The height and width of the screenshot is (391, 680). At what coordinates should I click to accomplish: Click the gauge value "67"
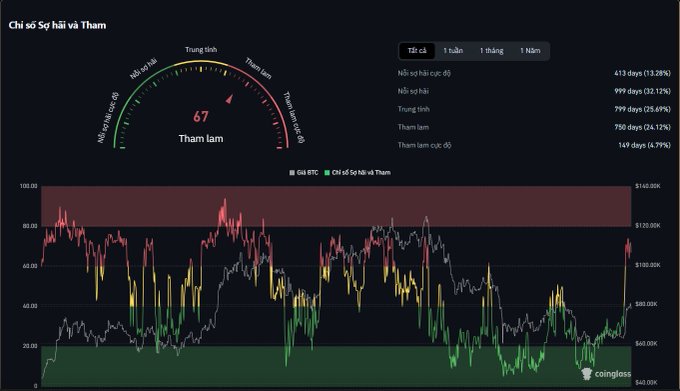201,116
